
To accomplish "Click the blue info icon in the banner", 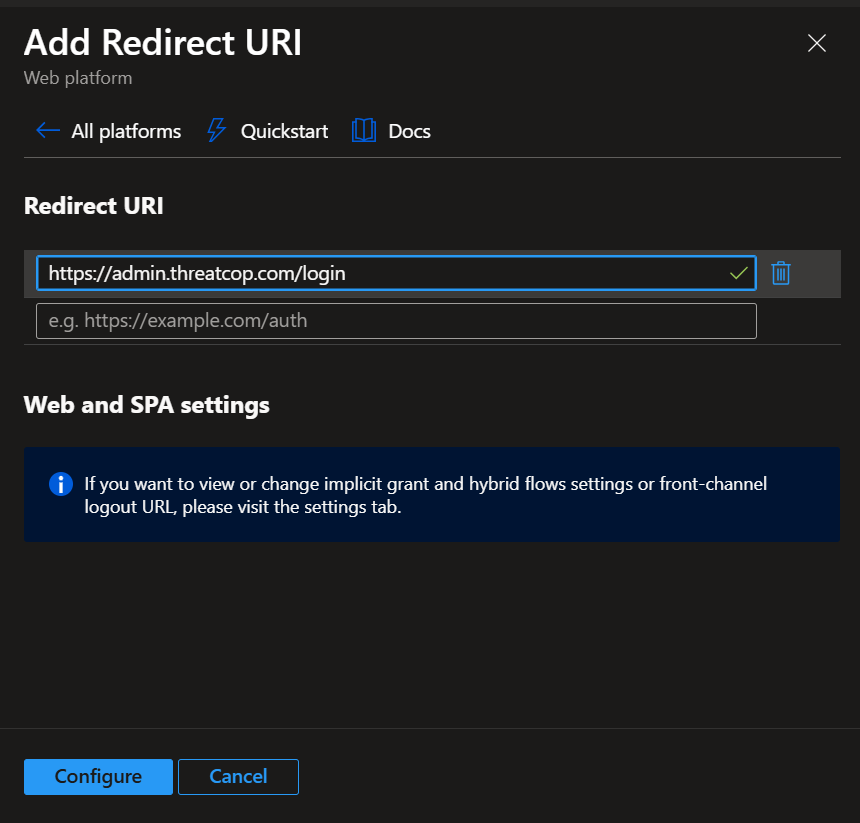I will (60, 485).
